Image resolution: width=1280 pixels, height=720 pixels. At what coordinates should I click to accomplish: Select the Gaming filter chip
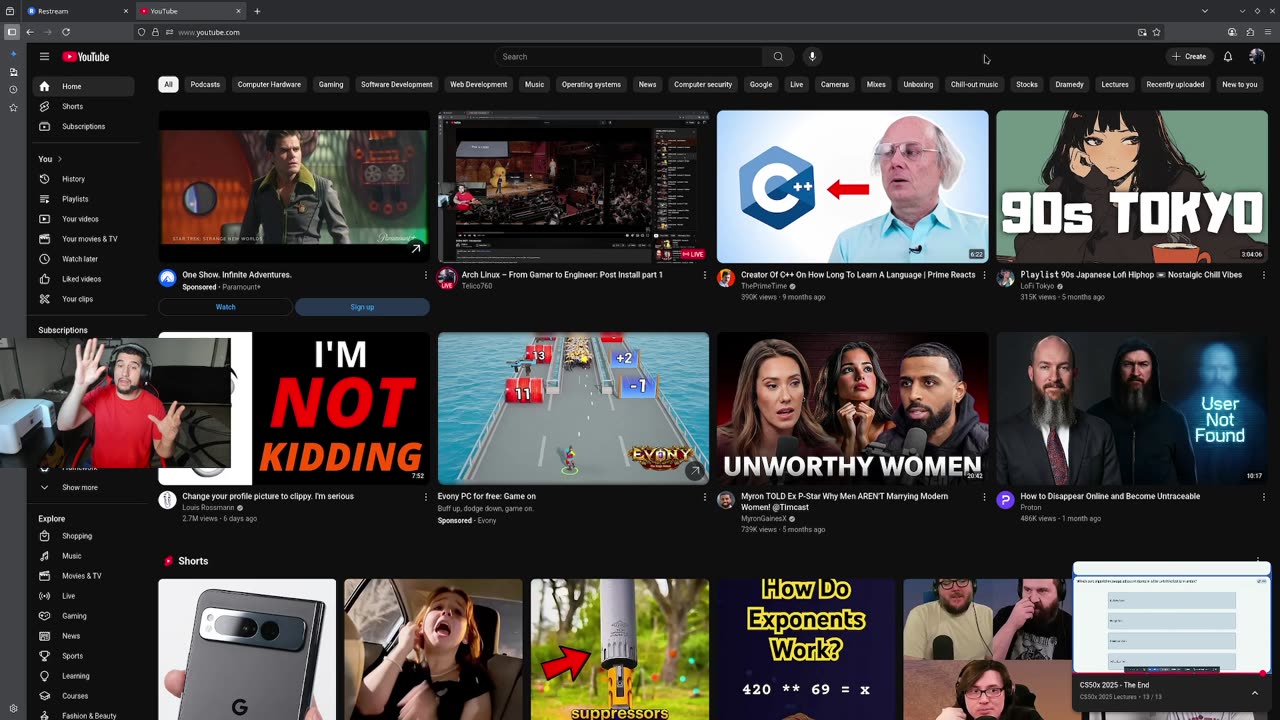click(x=331, y=85)
